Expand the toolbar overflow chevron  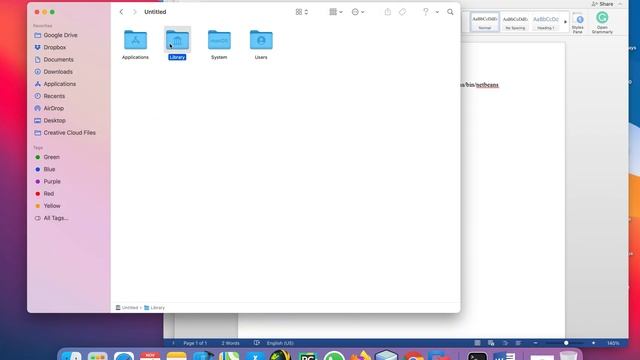(437, 12)
